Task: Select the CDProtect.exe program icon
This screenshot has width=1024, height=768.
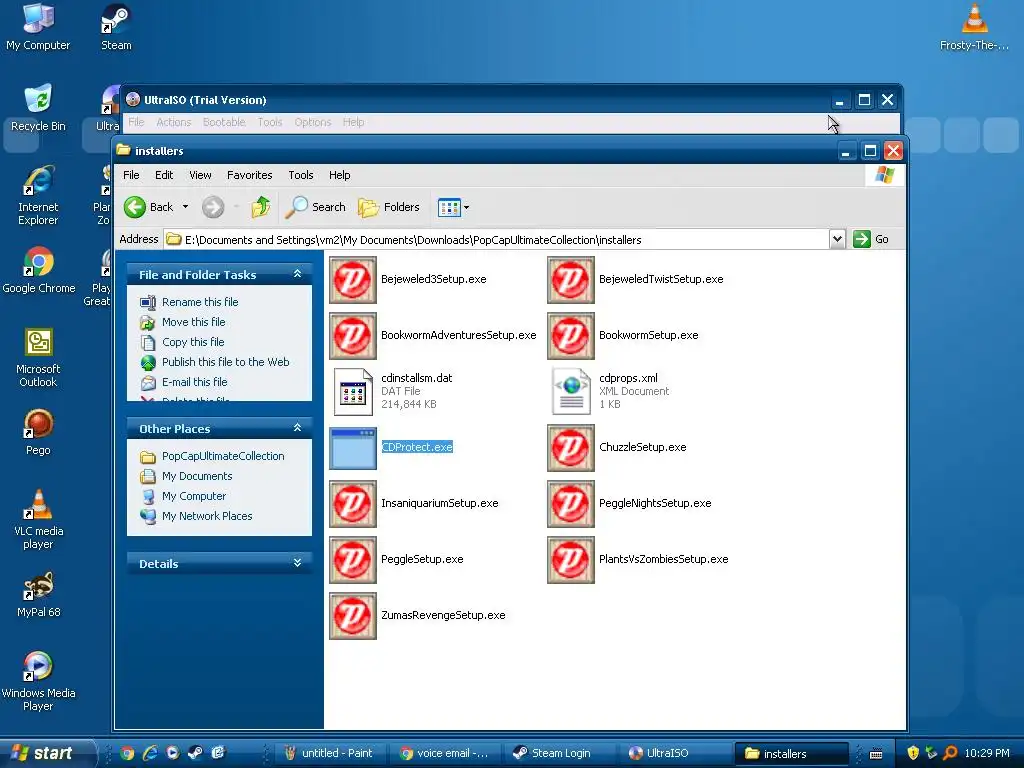Action: click(x=353, y=448)
